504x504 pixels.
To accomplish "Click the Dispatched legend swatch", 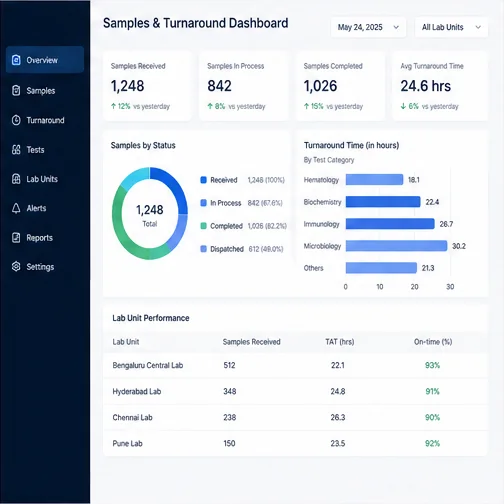I will tap(203, 249).
